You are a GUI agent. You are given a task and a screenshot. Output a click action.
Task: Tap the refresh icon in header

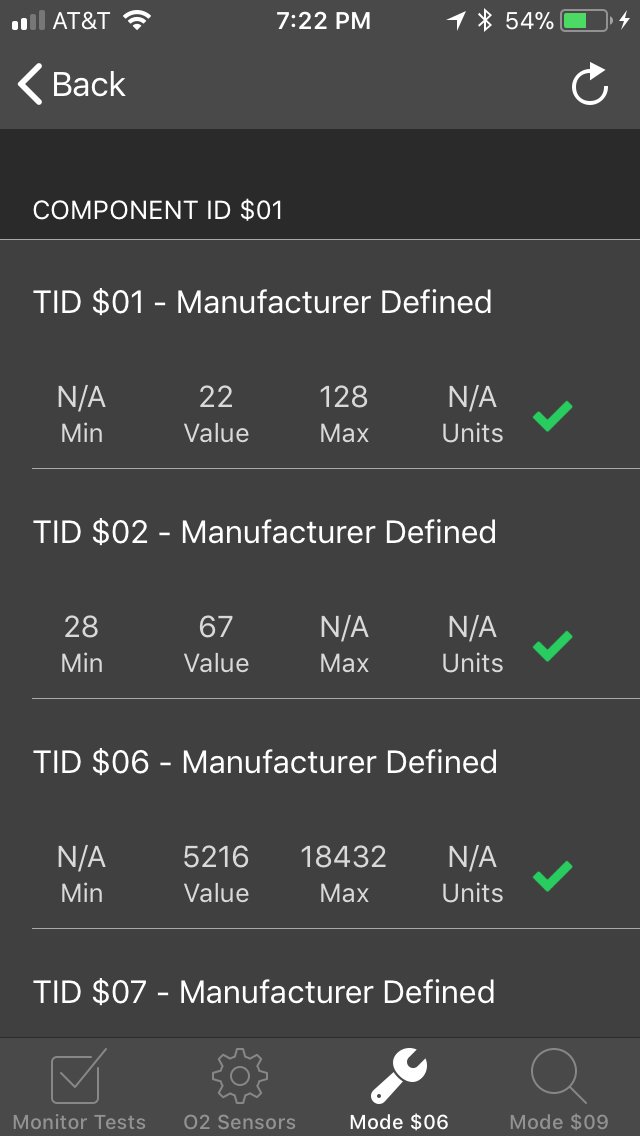pyautogui.click(x=589, y=85)
